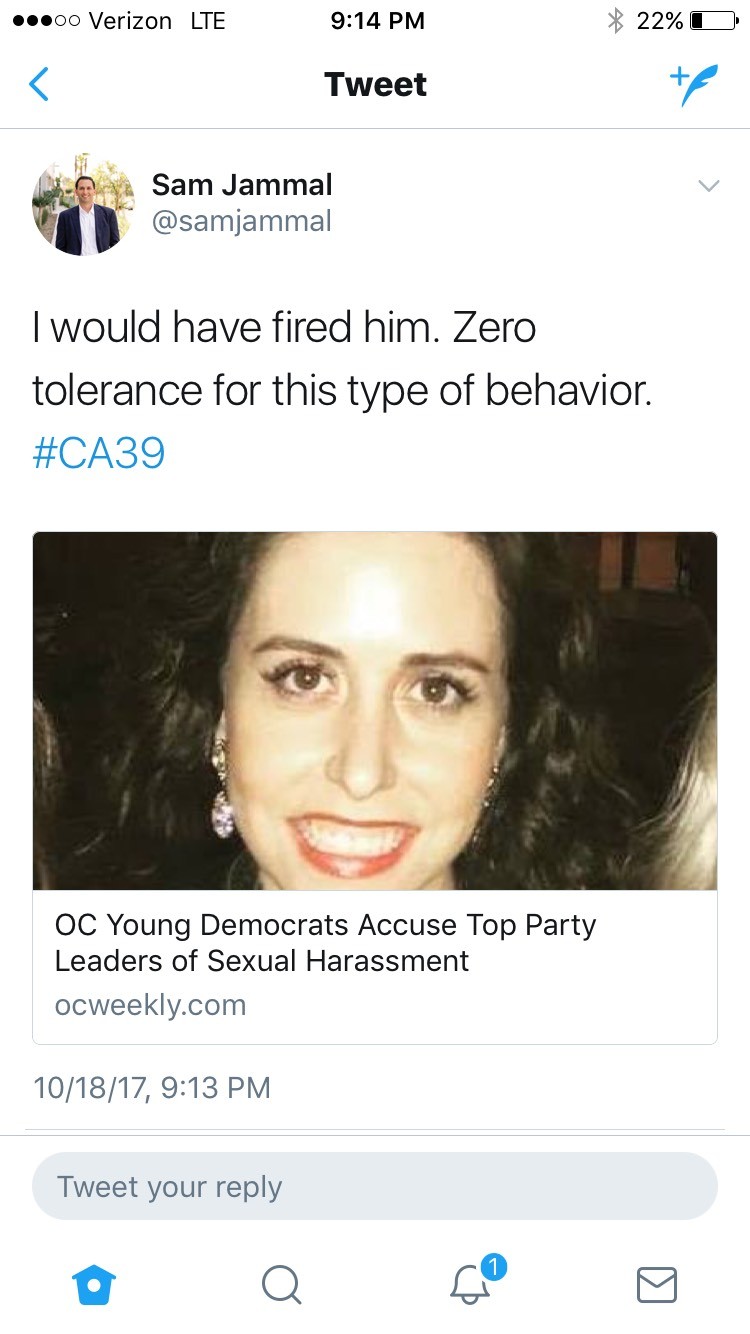This screenshot has height=1334, width=750.
Task: Open Sam Jammal's profile picture
Action: coord(83,205)
